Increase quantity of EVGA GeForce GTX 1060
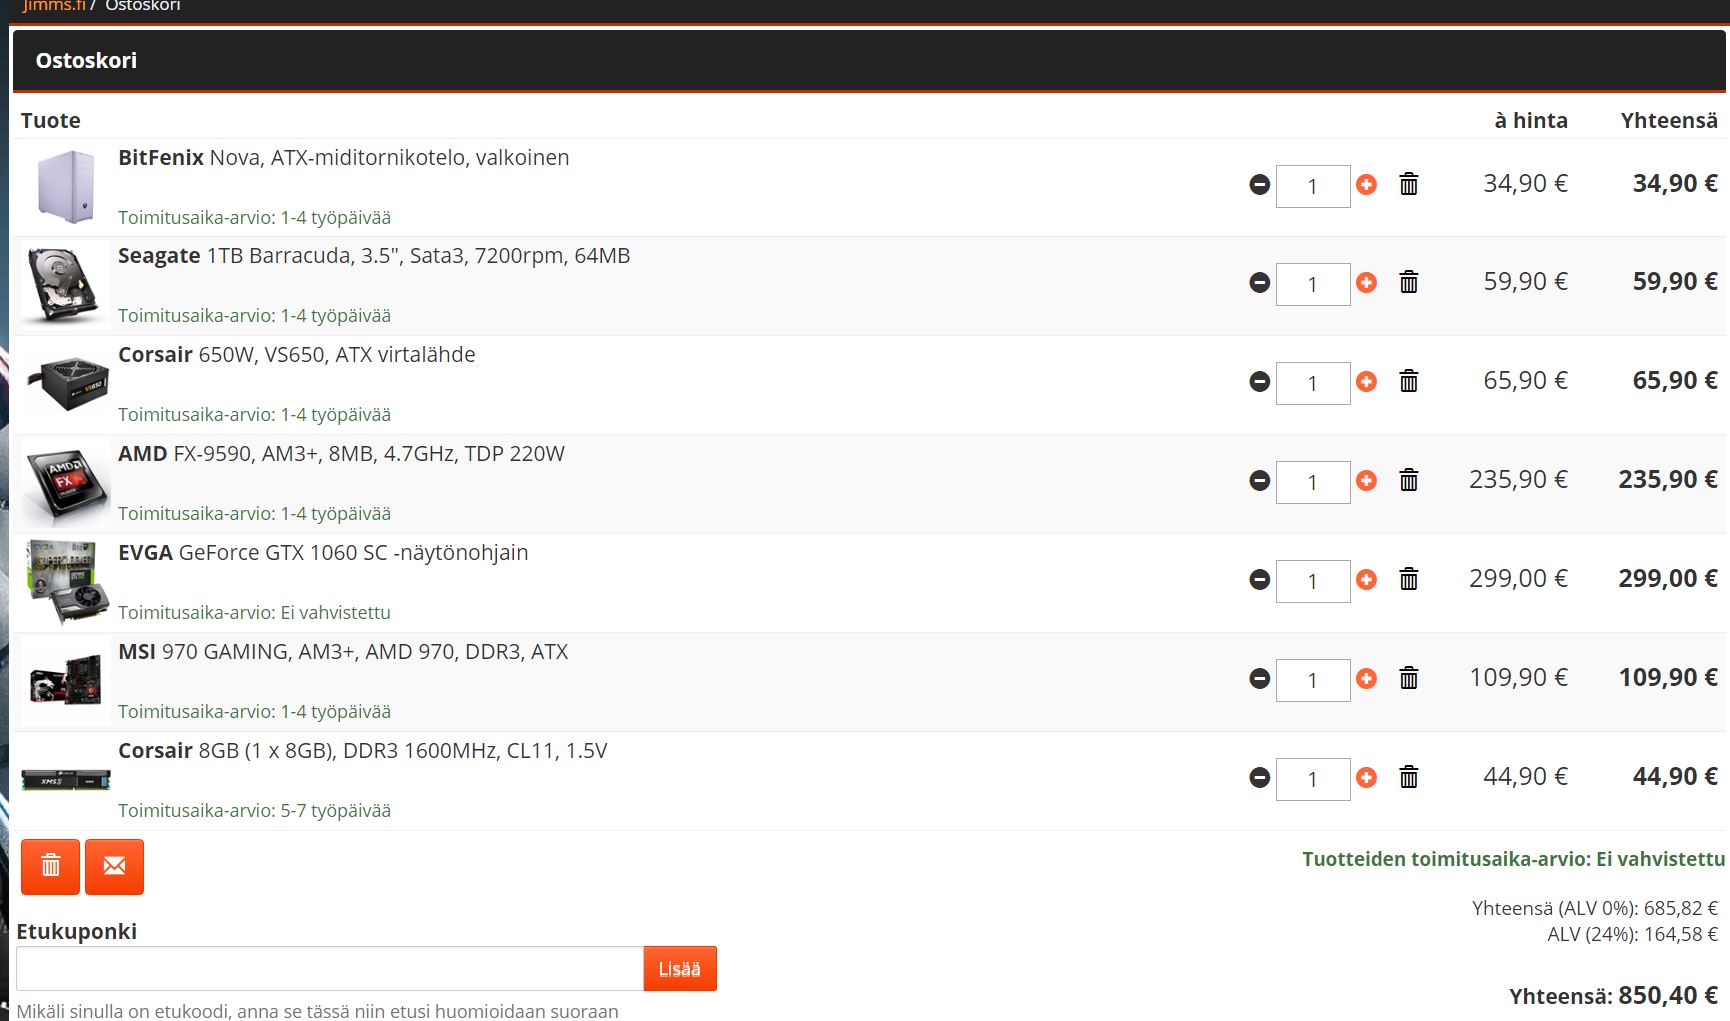 1366,580
